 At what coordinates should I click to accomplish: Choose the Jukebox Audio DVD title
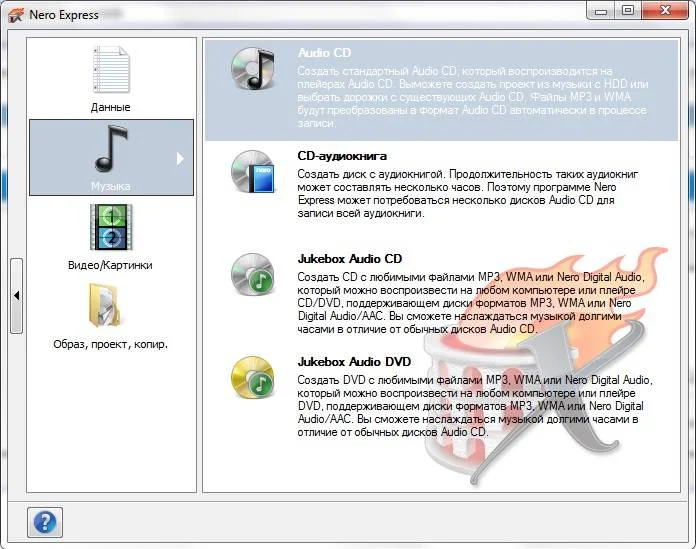tap(354, 362)
